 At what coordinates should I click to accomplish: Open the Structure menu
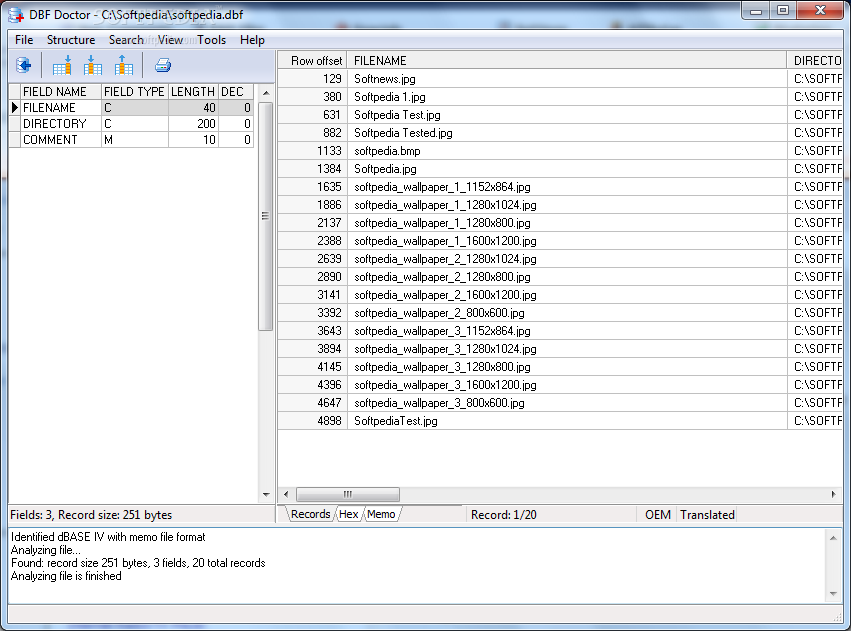71,40
